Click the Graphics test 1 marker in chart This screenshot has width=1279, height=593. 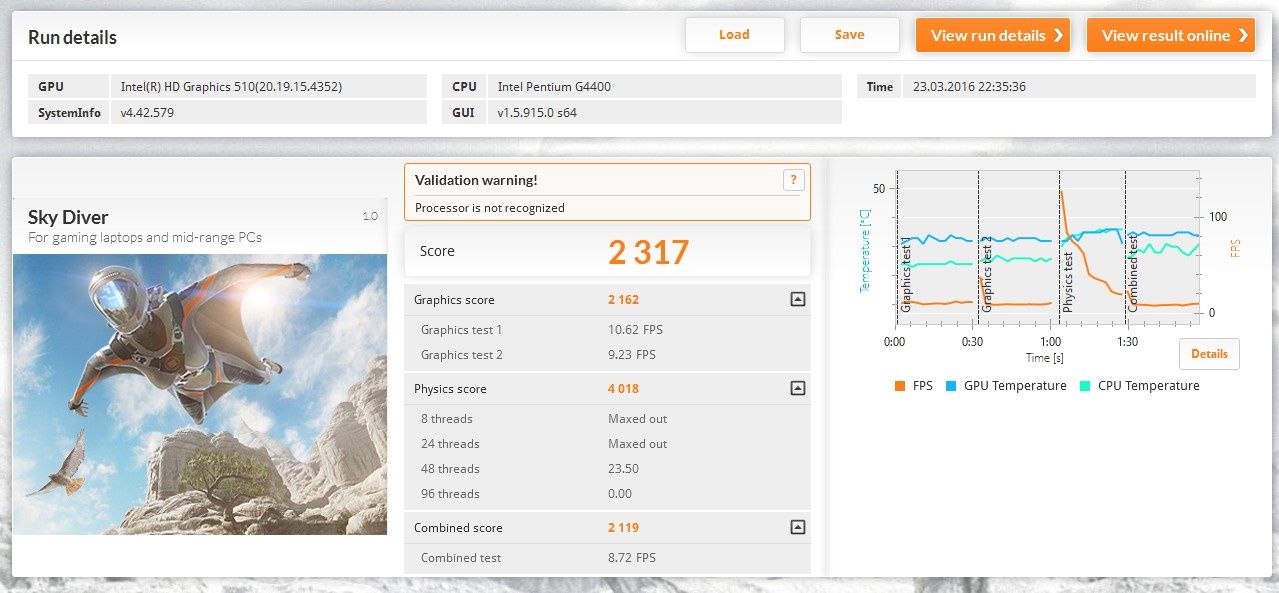[905, 275]
